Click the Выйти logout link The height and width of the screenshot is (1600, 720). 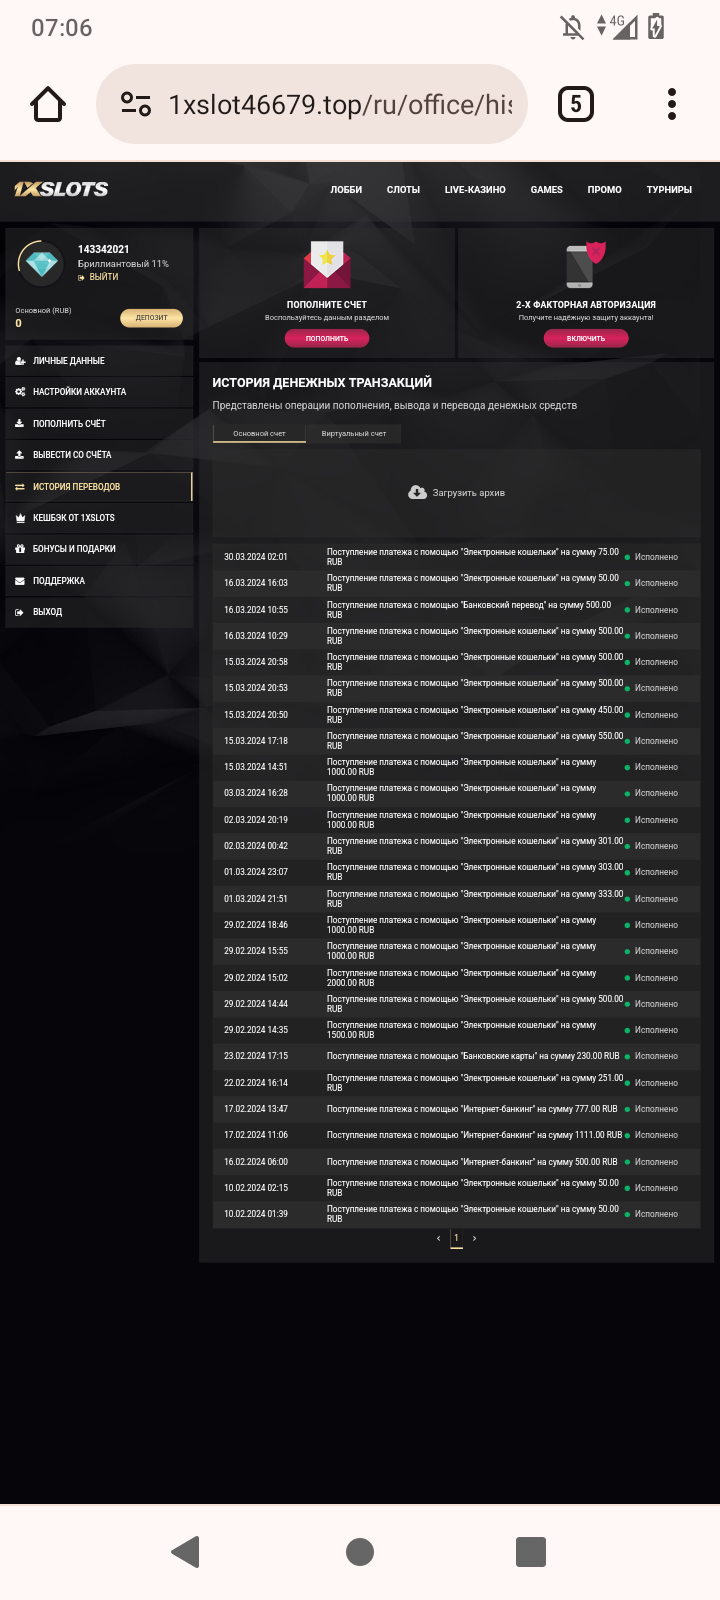pos(103,277)
